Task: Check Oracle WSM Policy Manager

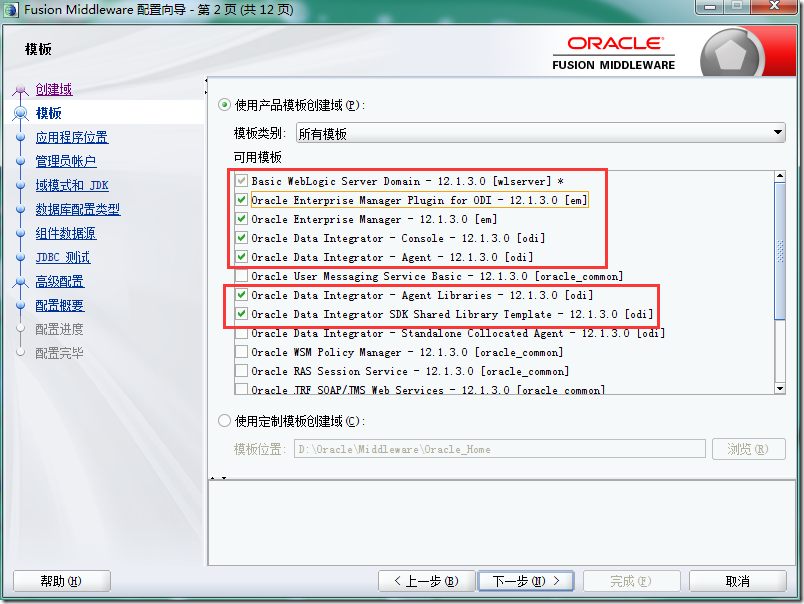Action: [242, 352]
